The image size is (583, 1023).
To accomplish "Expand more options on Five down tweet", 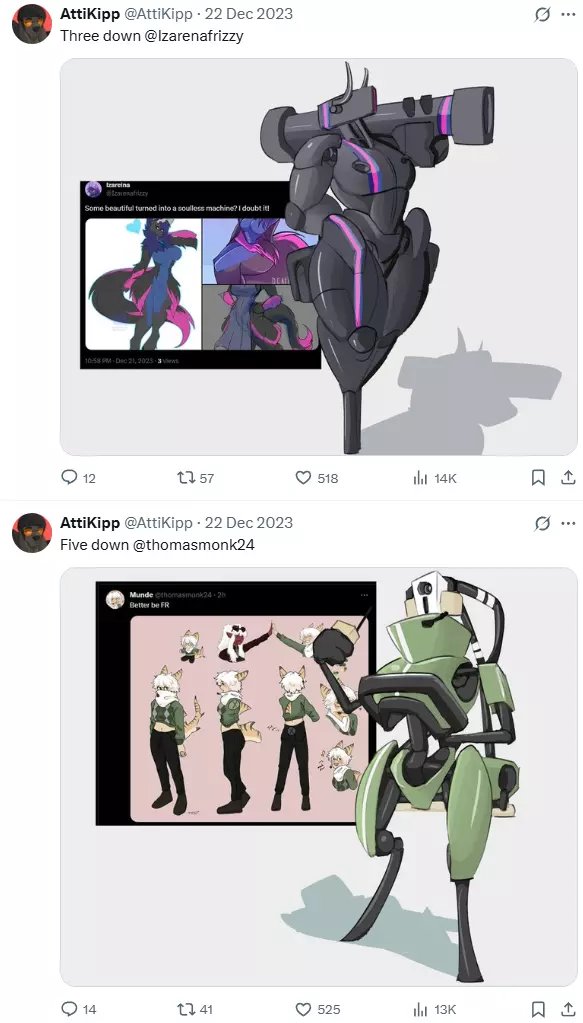I will 568,523.
